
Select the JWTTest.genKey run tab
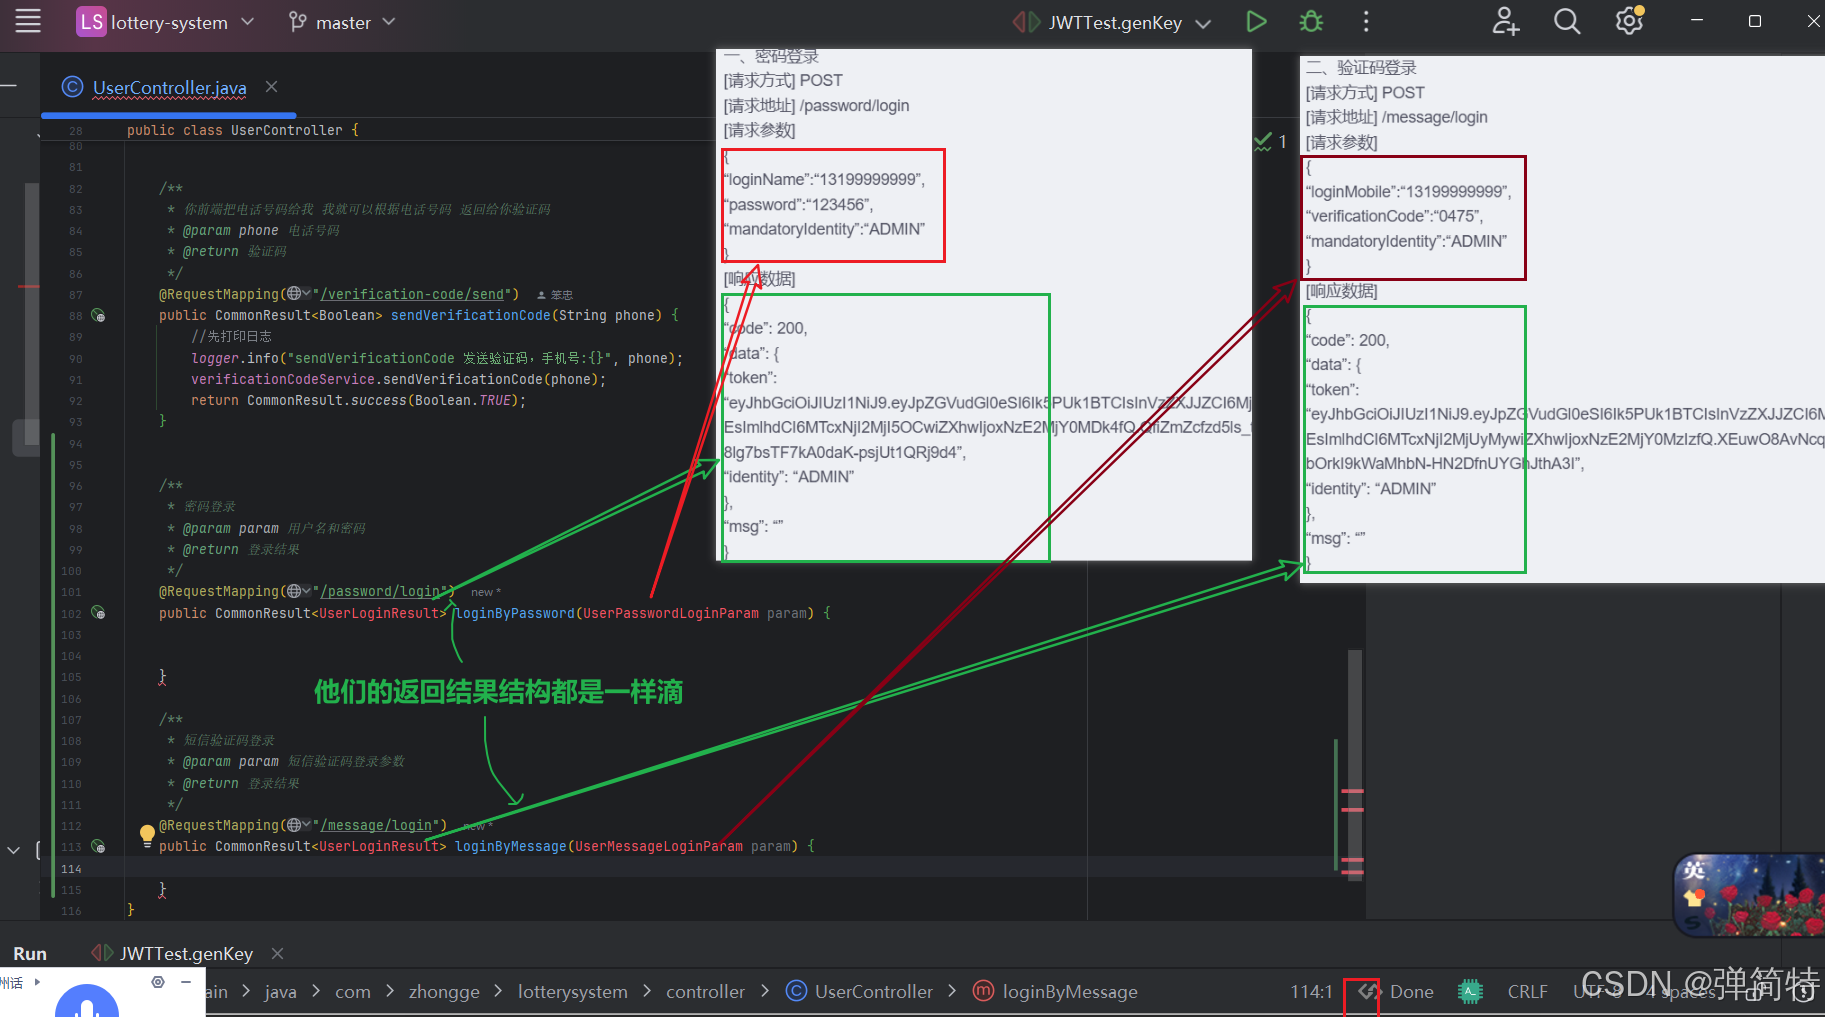(x=186, y=953)
